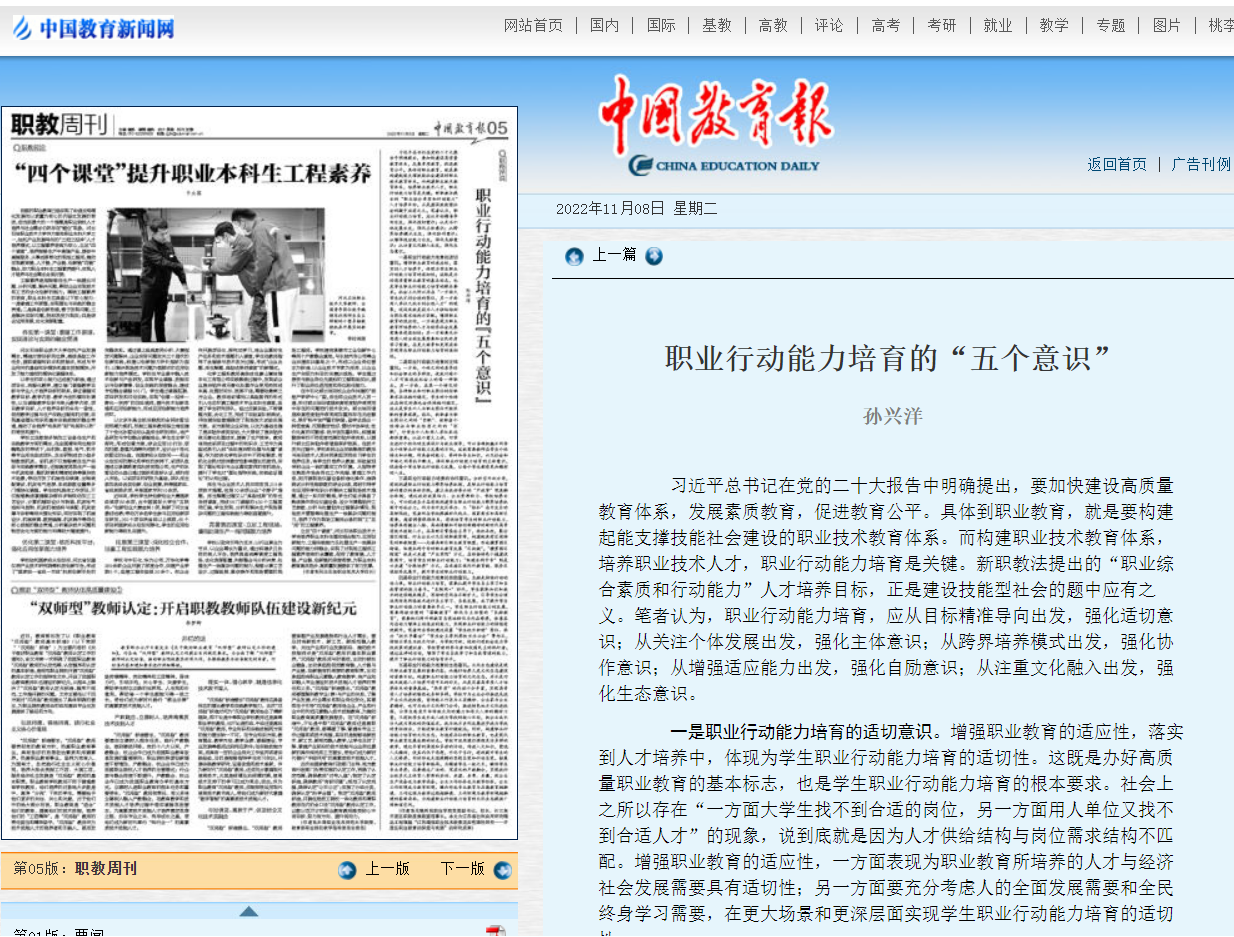Click the 中国教育新闻网 site logo
1234x937 pixels.
coord(93,28)
